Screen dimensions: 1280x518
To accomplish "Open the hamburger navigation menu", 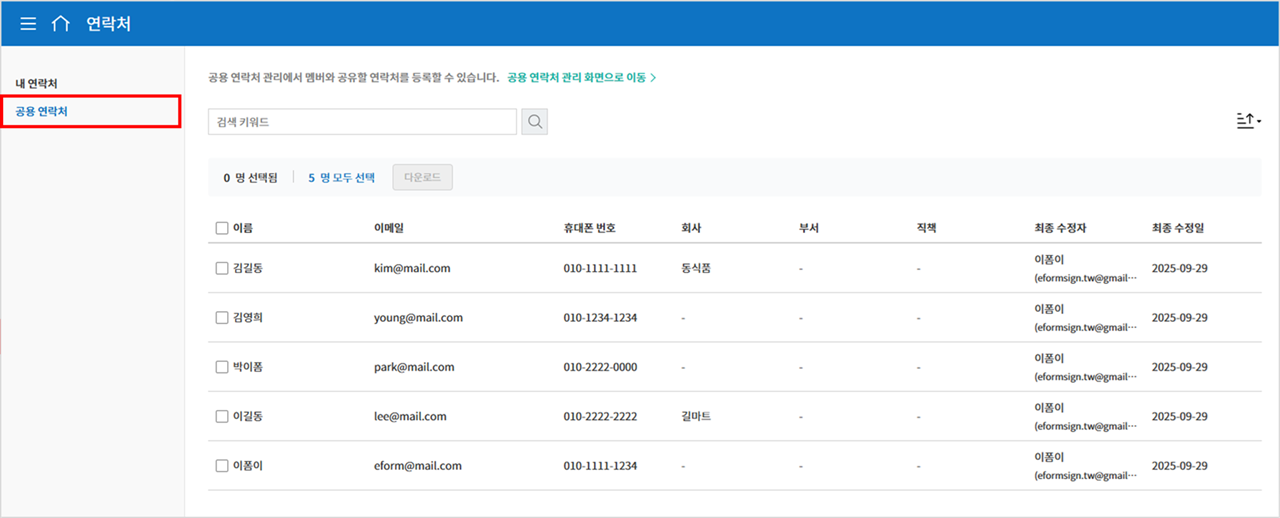I will [28, 24].
